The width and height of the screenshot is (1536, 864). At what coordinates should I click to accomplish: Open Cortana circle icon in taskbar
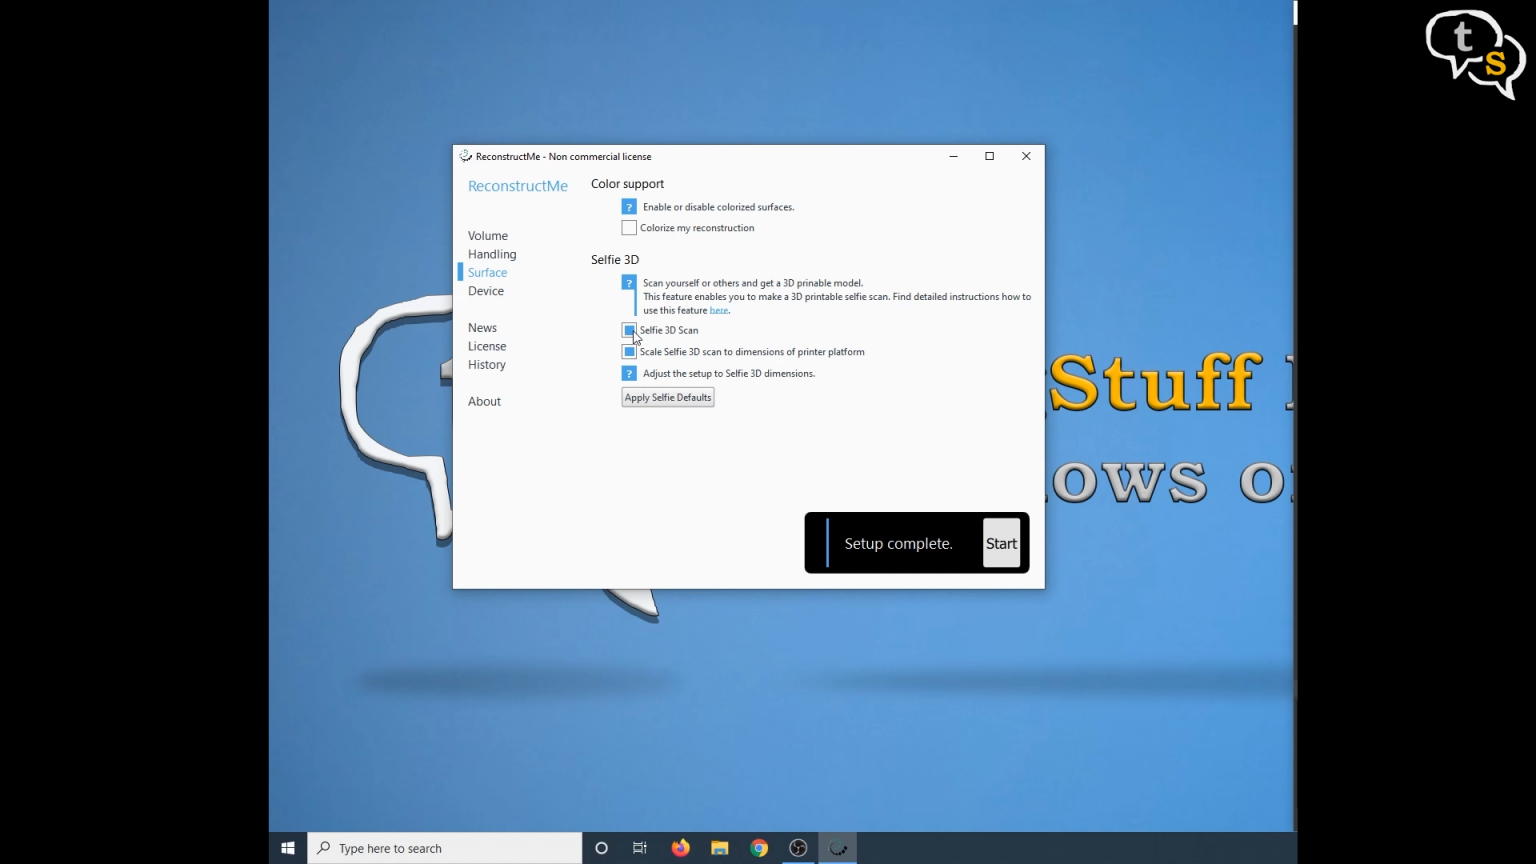pyautogui.click(x=601, y=848)
